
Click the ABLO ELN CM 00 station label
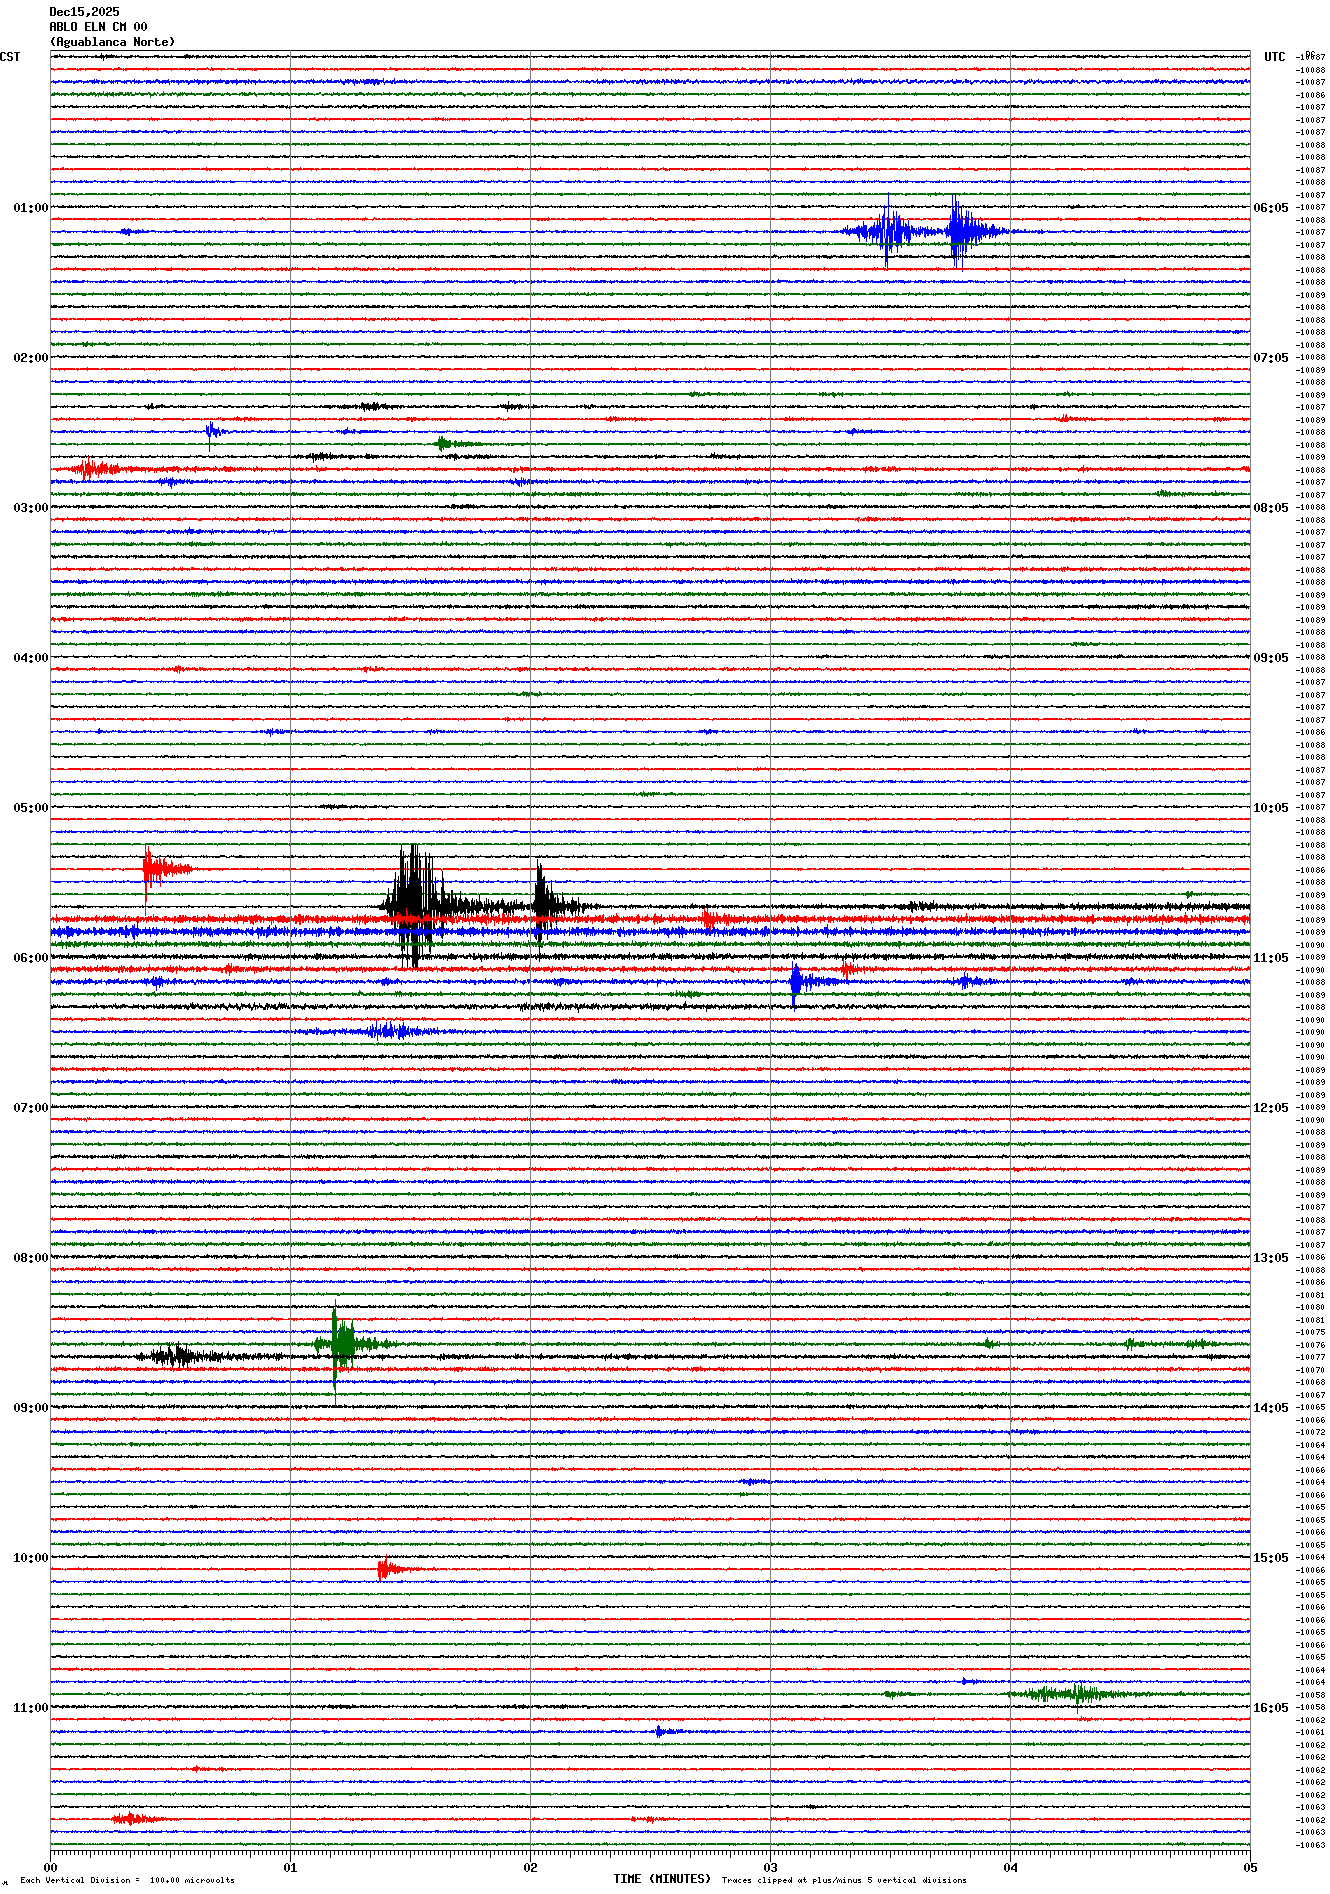98,27
